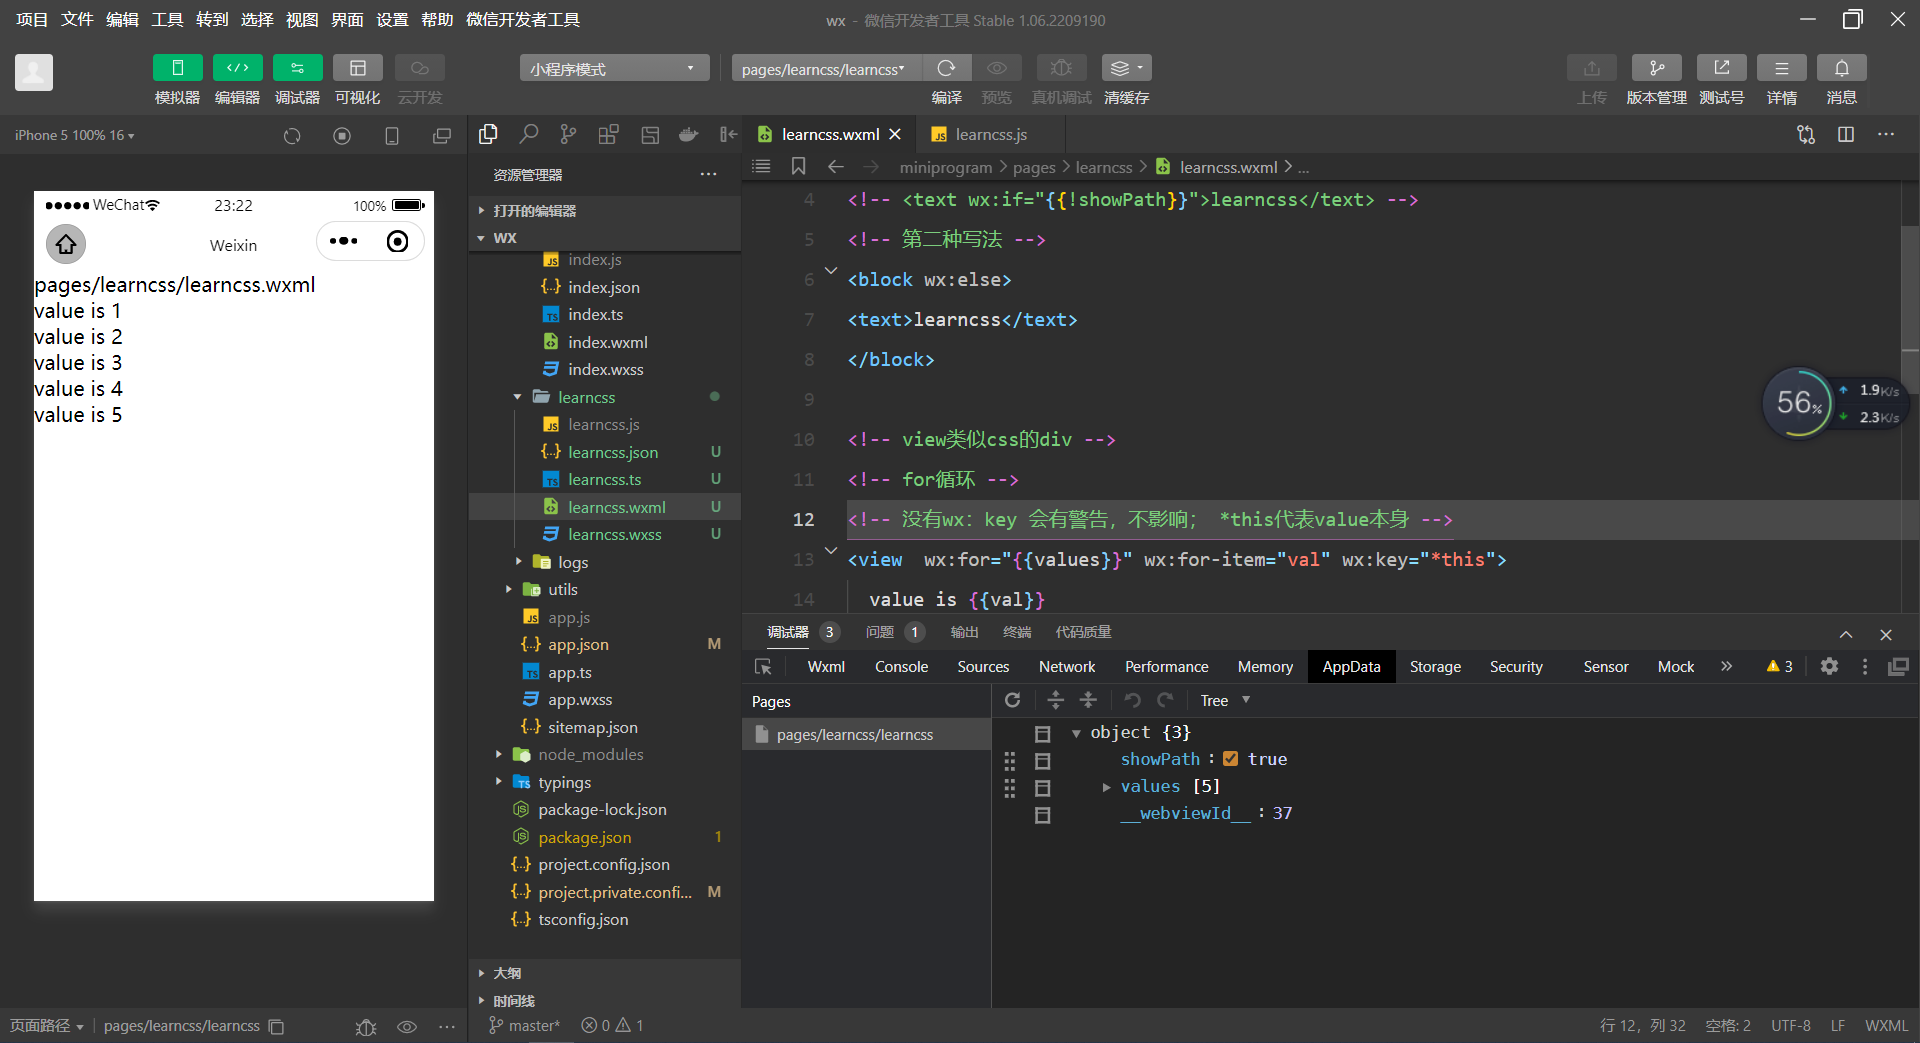Image resolution: width=1920 pixels, height=1043 pixels.
Task: Expand the values array node
Action: (x=1106, y=787)
